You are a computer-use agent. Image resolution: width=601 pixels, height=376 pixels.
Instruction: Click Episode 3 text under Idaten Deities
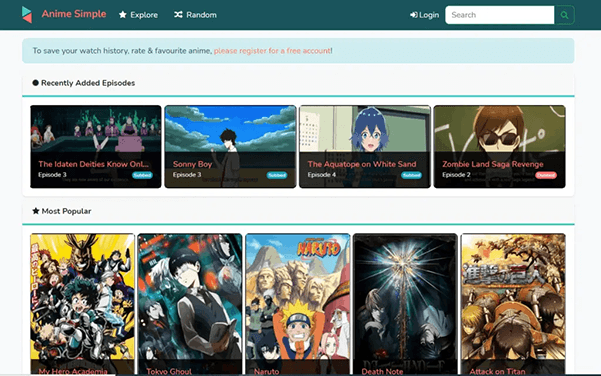coord(52,175)
